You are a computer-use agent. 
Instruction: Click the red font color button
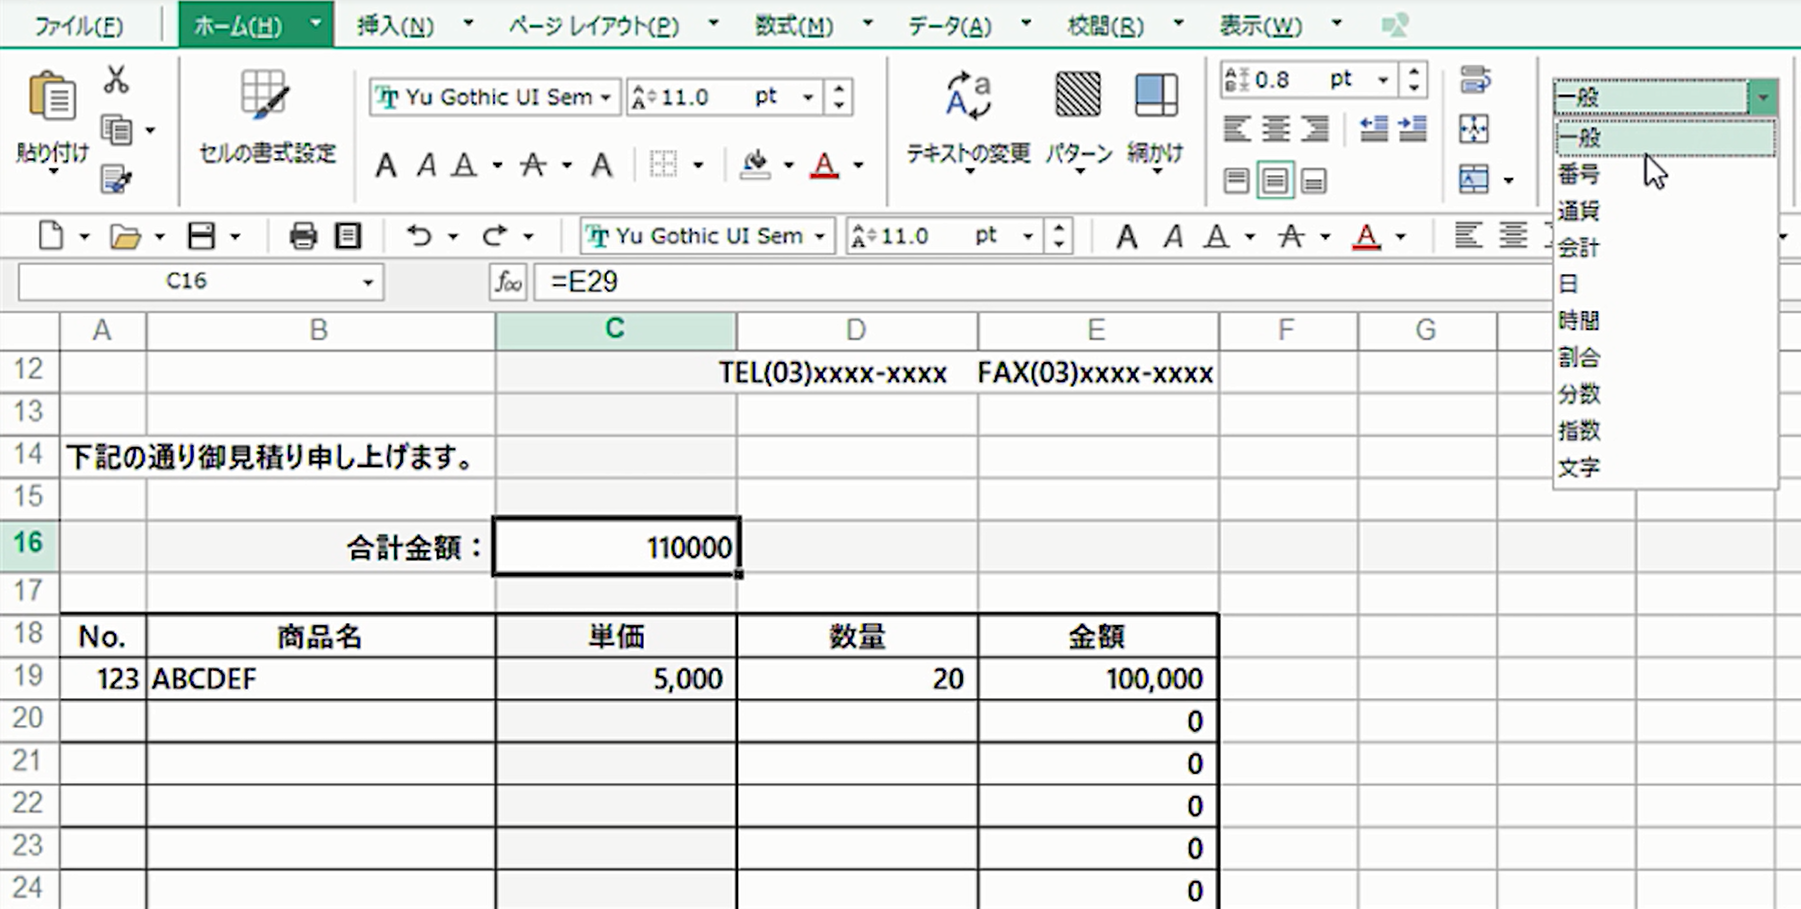824,165
